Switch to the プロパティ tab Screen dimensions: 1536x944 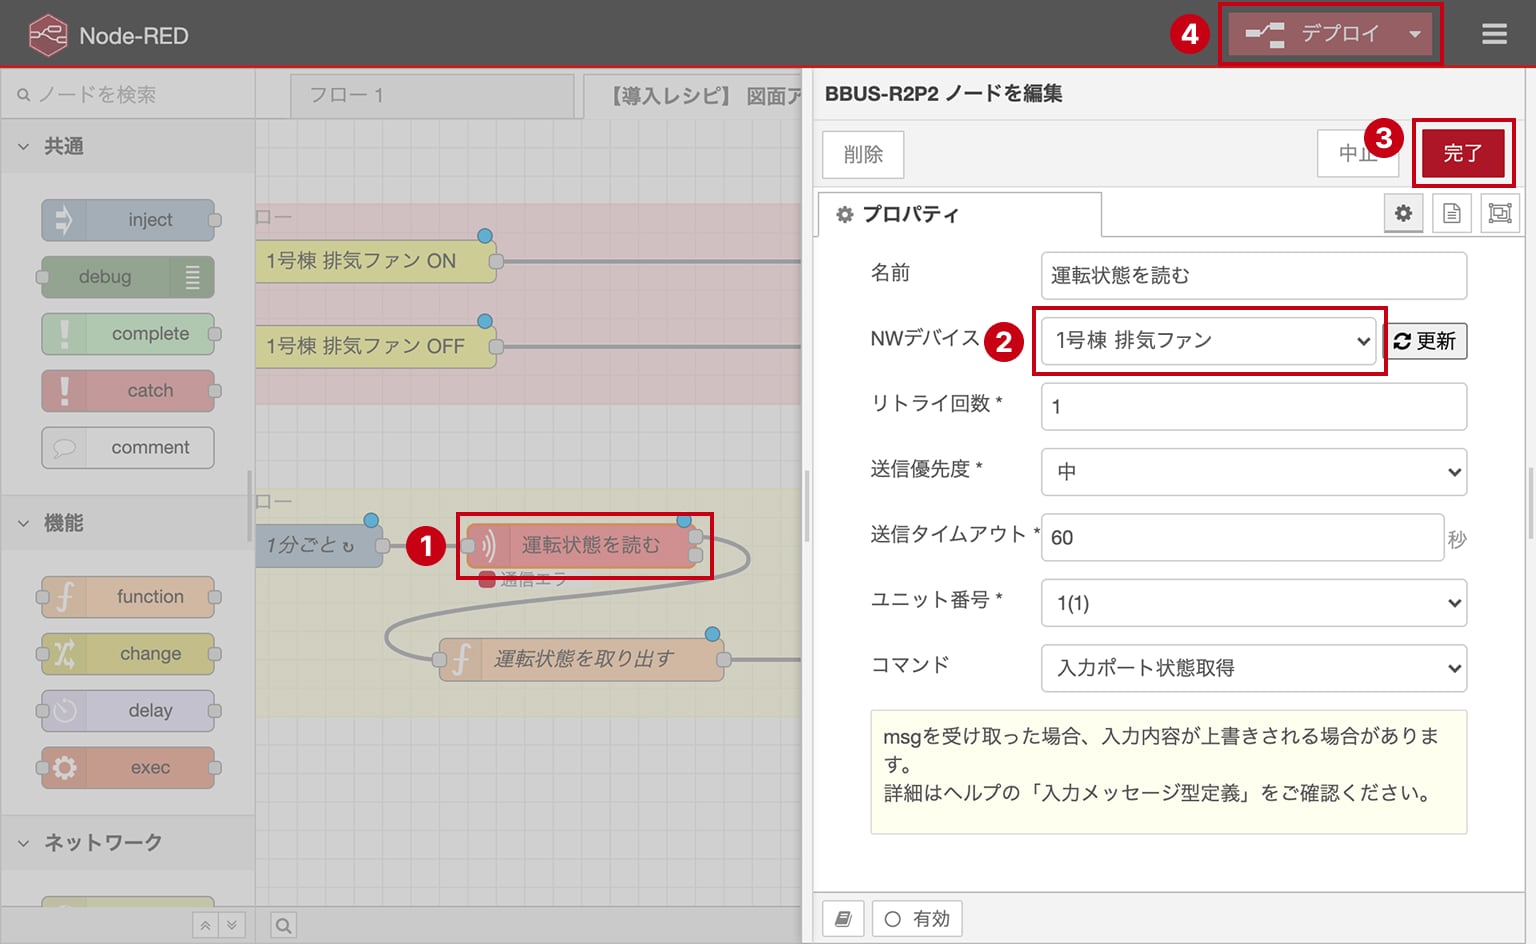960,214
